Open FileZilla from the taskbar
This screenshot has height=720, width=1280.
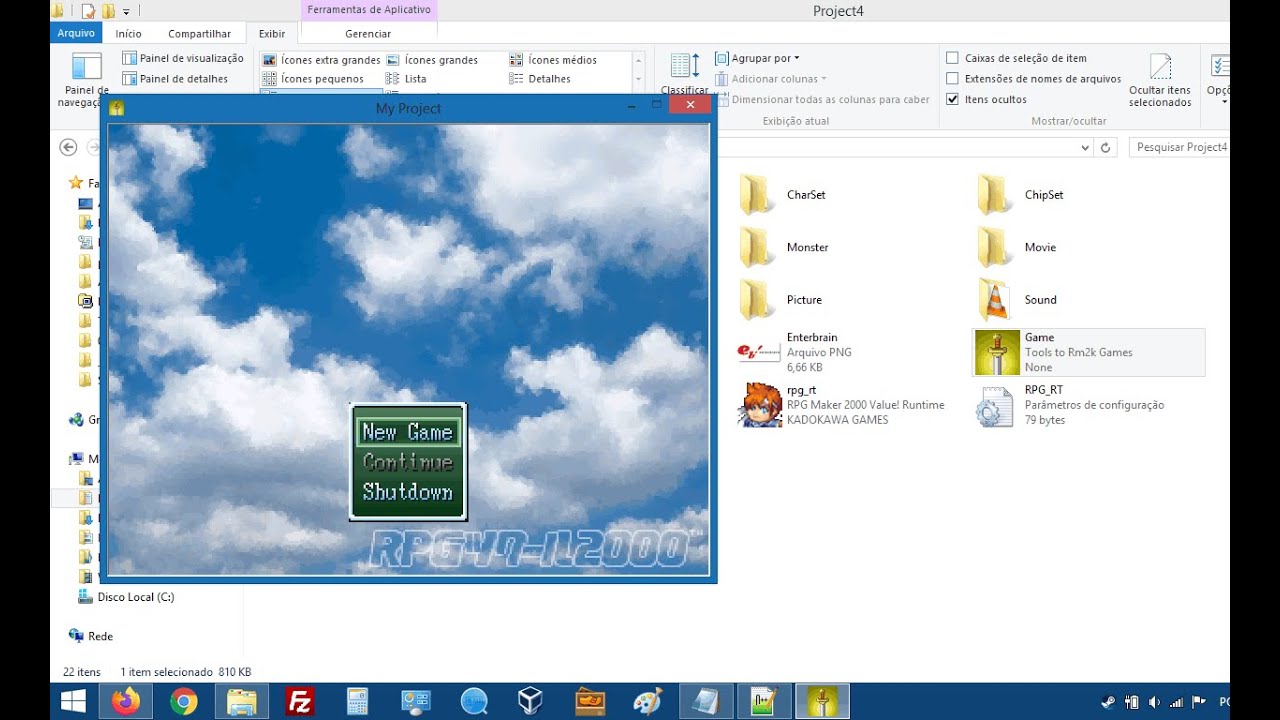(x=299, y=702)
